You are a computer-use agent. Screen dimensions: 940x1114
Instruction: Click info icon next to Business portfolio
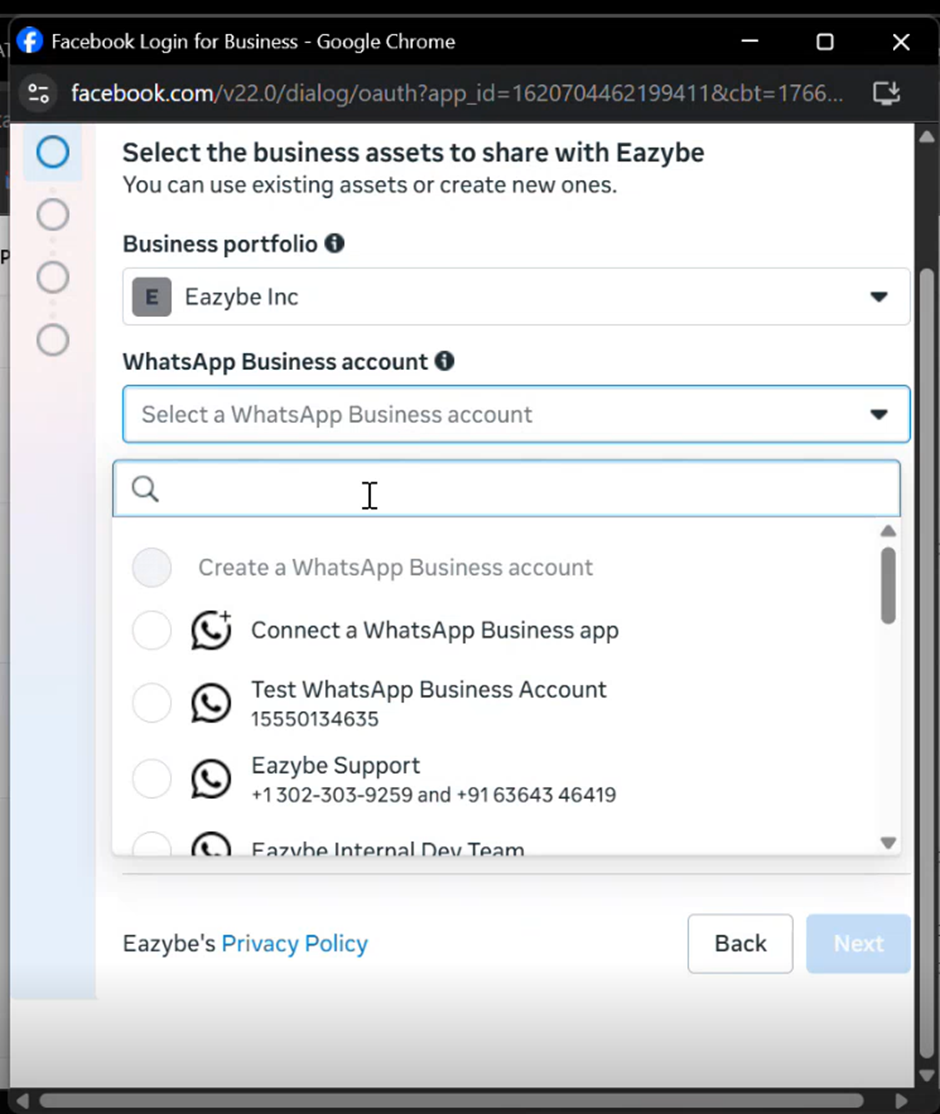click(335, 244)
